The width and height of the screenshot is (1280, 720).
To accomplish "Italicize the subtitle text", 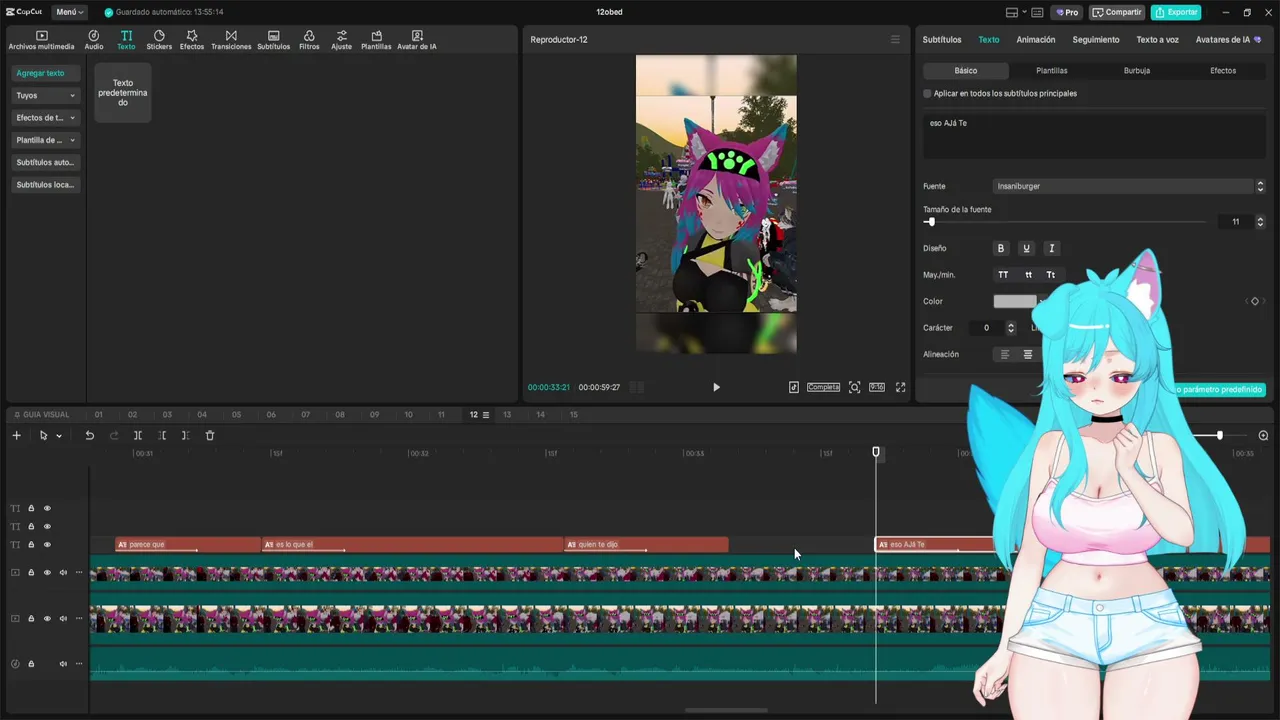I will pos(1051,248).
